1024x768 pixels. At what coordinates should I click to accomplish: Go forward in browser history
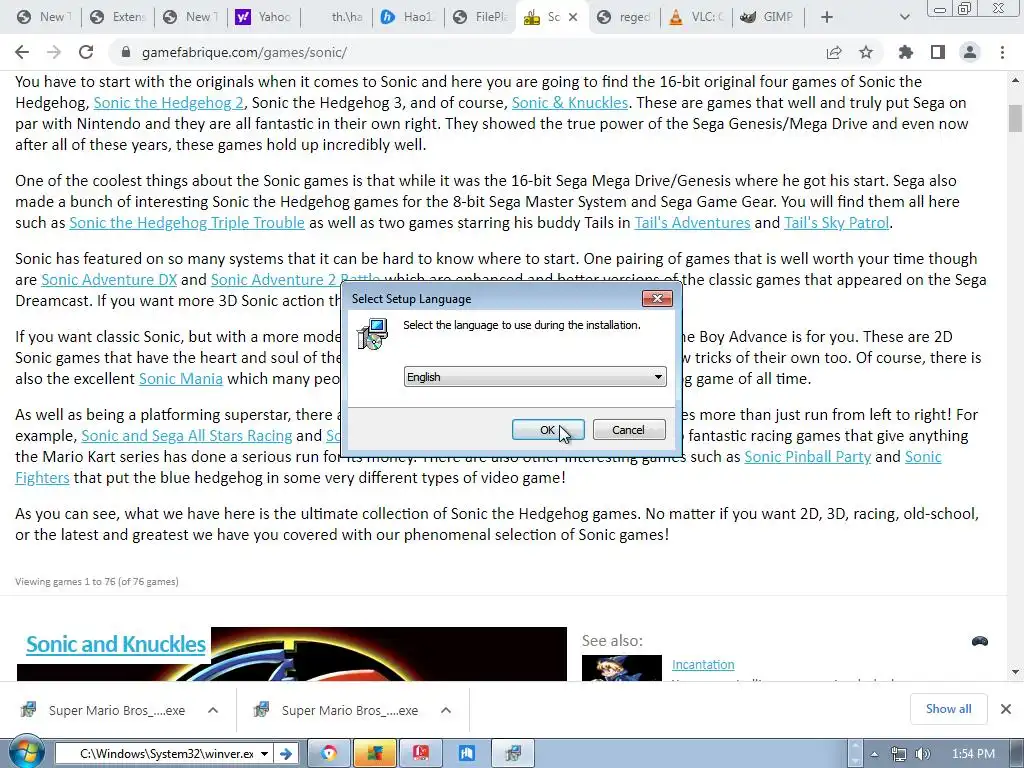click(x=54, y=52)
